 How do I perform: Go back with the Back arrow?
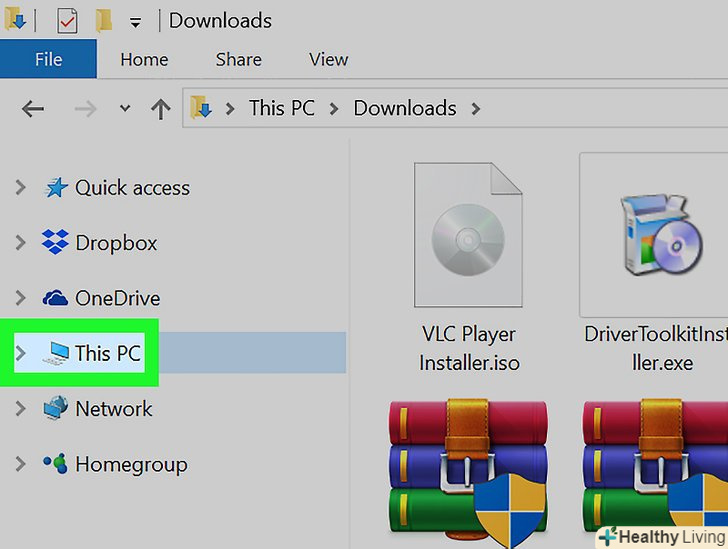point(33,109)
